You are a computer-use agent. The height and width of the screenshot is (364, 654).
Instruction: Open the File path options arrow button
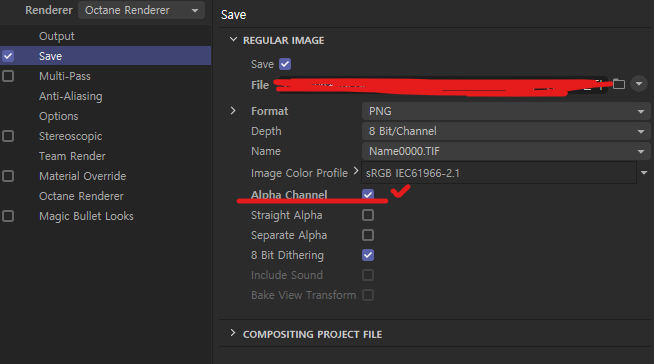click(x=639, y=84)
